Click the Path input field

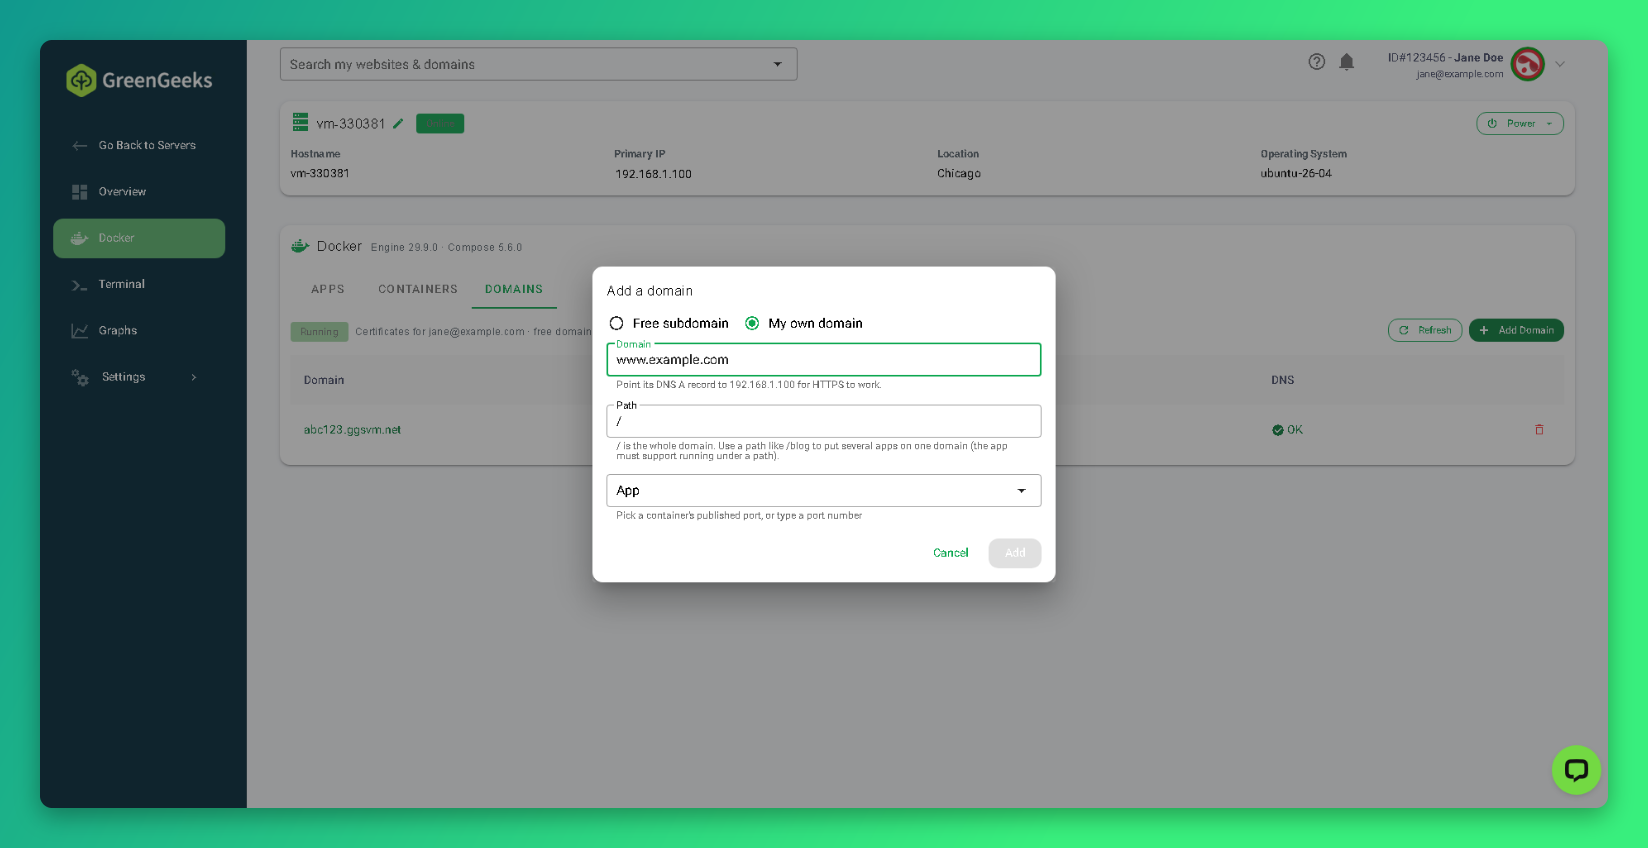tap(823, 421)
